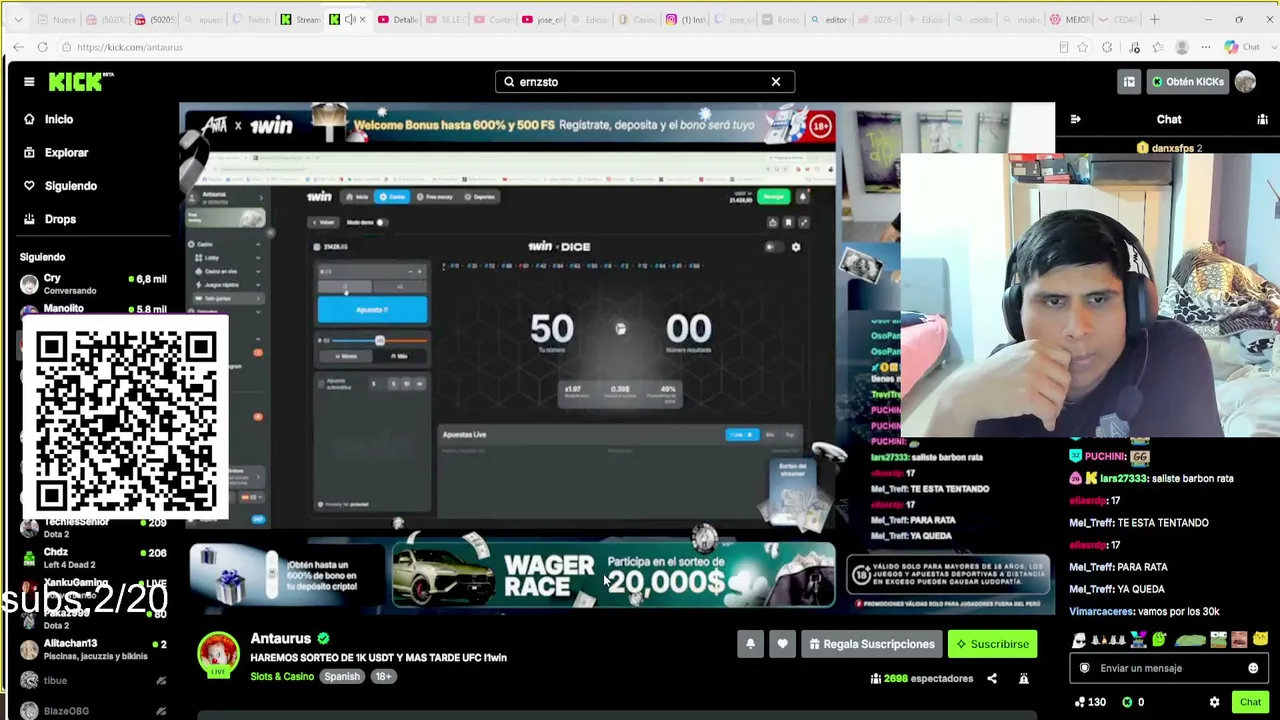Click the Antaurus channel name
Screen dimensions: 1280x720
click(x=280, y=638)
